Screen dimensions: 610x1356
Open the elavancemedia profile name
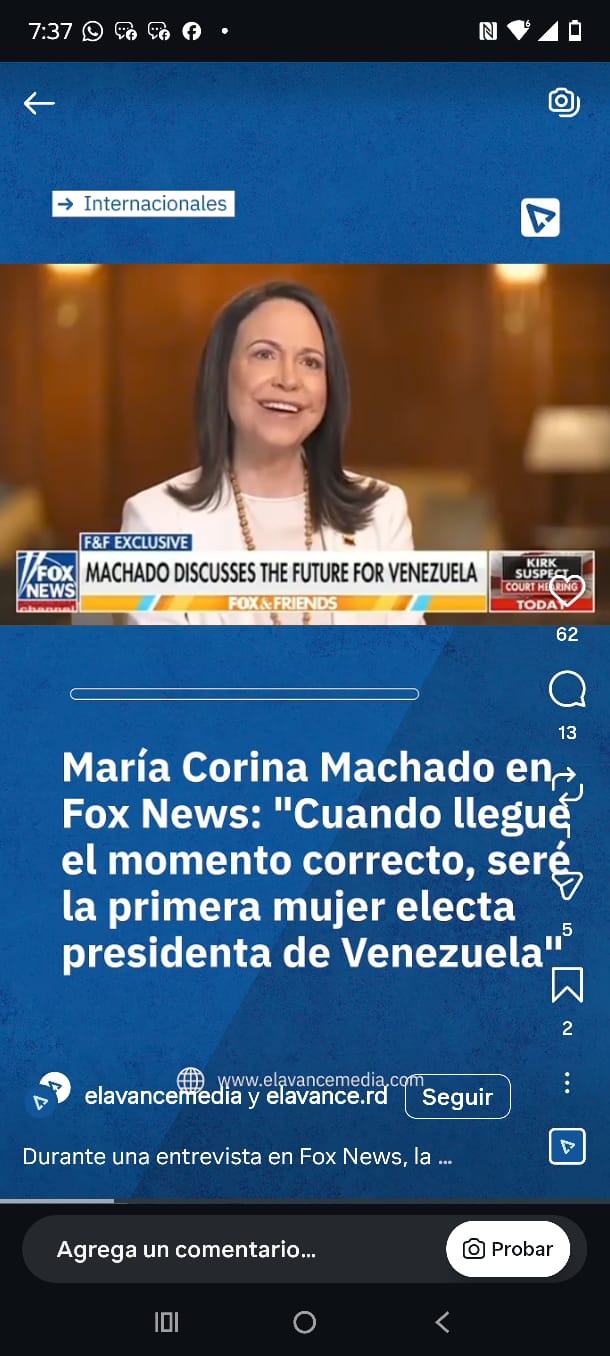163,1096
